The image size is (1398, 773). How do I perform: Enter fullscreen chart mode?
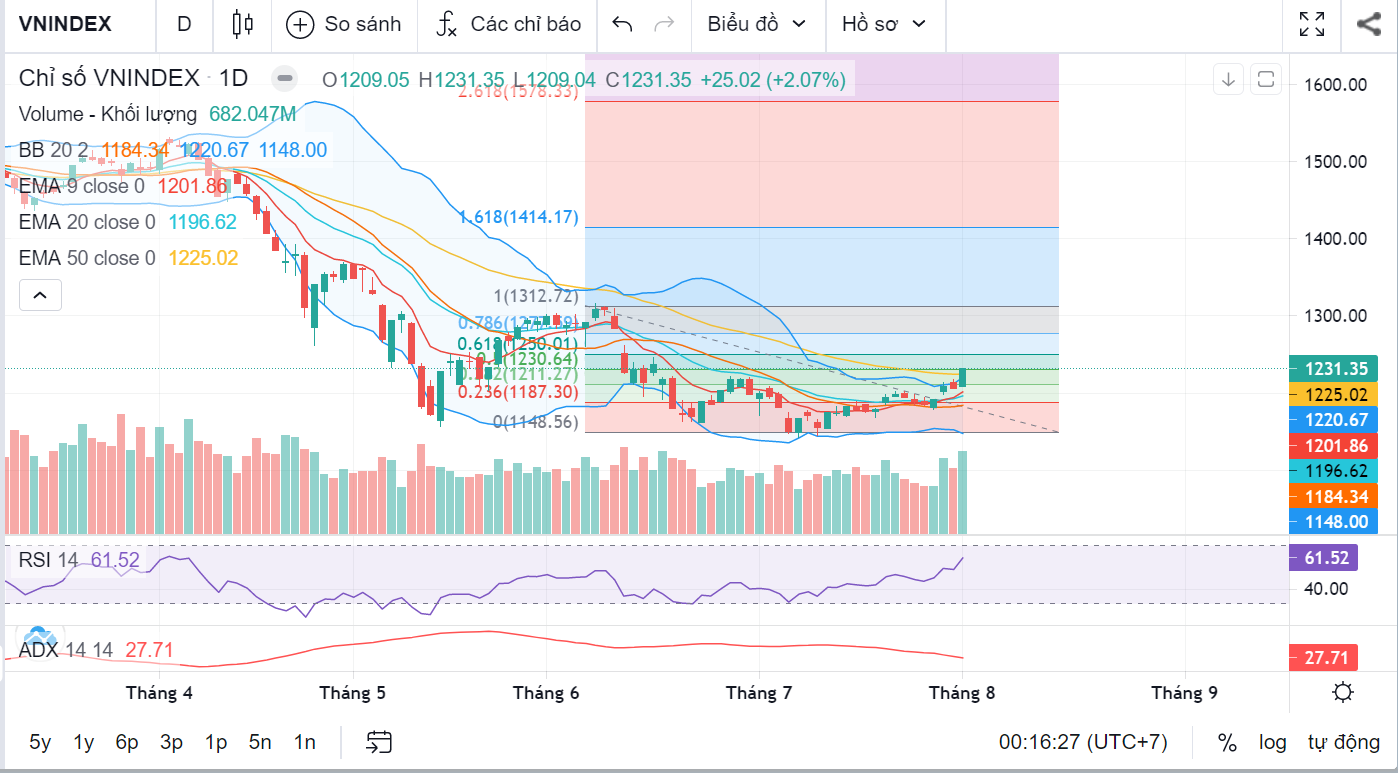(1312, 25)
